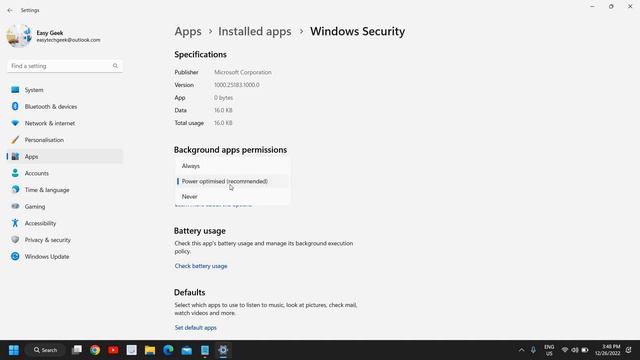
Task: Open Privacy & security settings
Action: [x=65, y=240]
